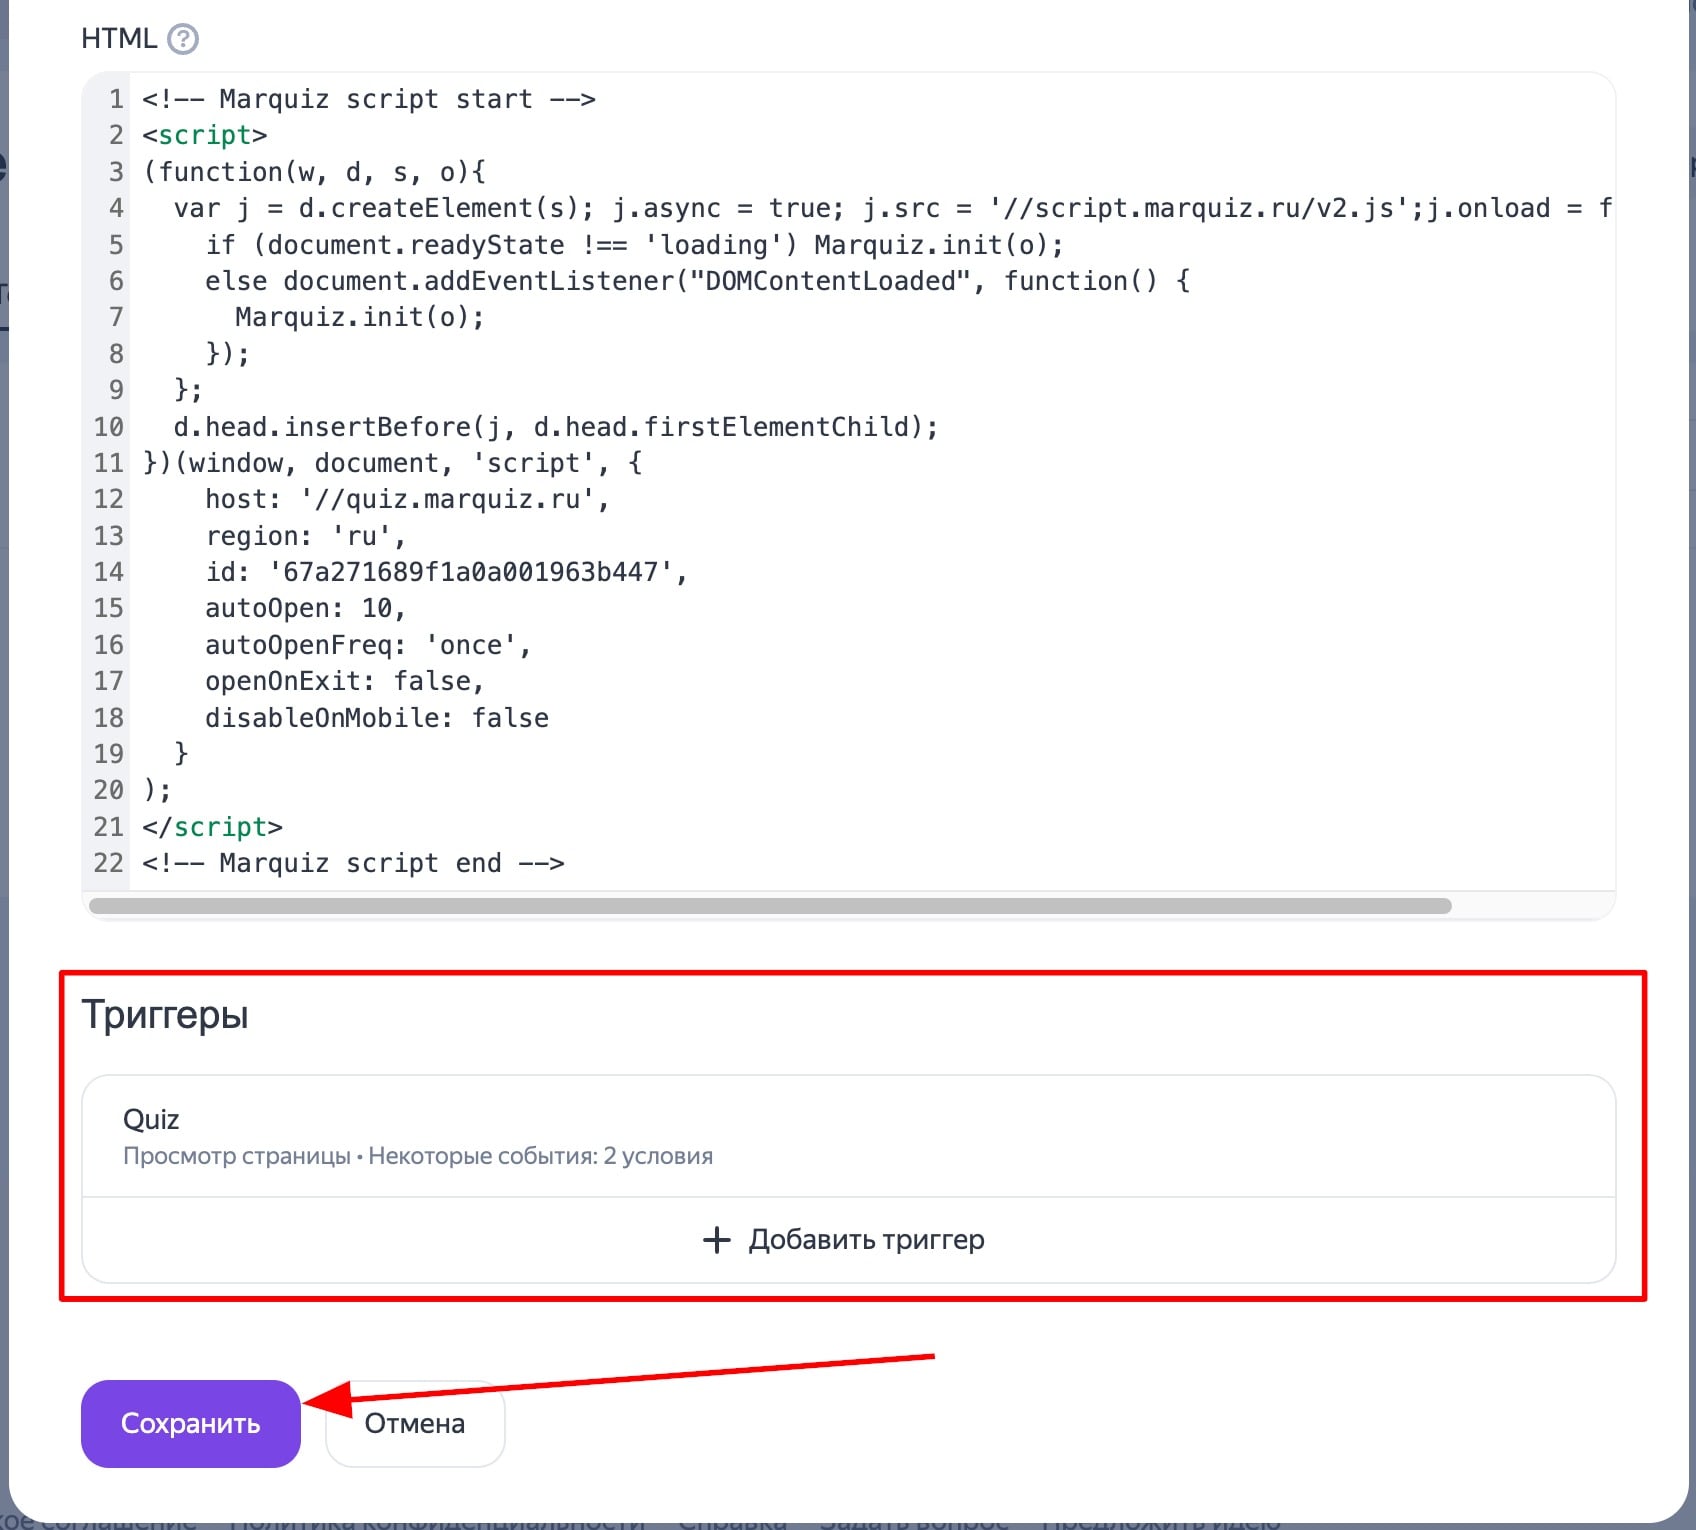1696x1530 pixels.
Task: Open the Quiz trigger row
Action: [849, 1136]
